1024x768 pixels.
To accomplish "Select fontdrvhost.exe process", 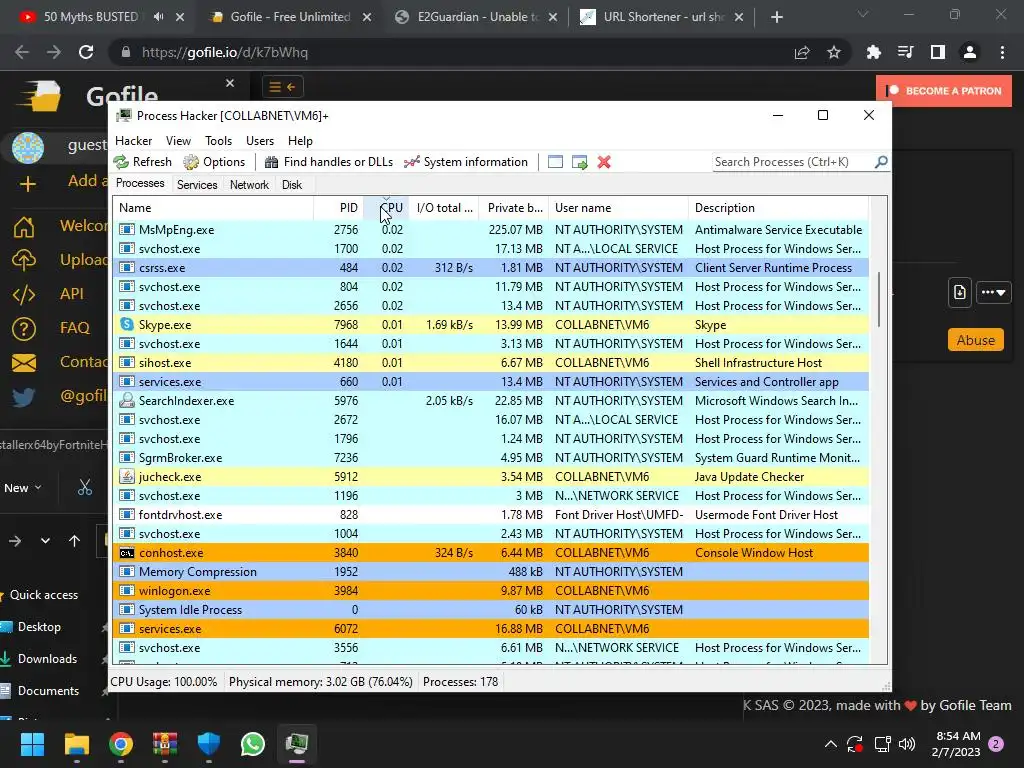I will pos(490,515).
